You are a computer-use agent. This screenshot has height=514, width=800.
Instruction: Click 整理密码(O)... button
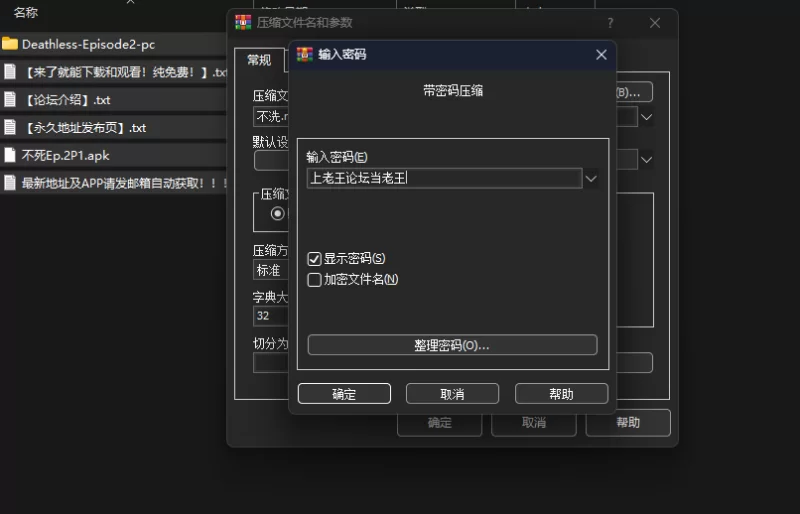pyautogui.click(x=452, y=345)
